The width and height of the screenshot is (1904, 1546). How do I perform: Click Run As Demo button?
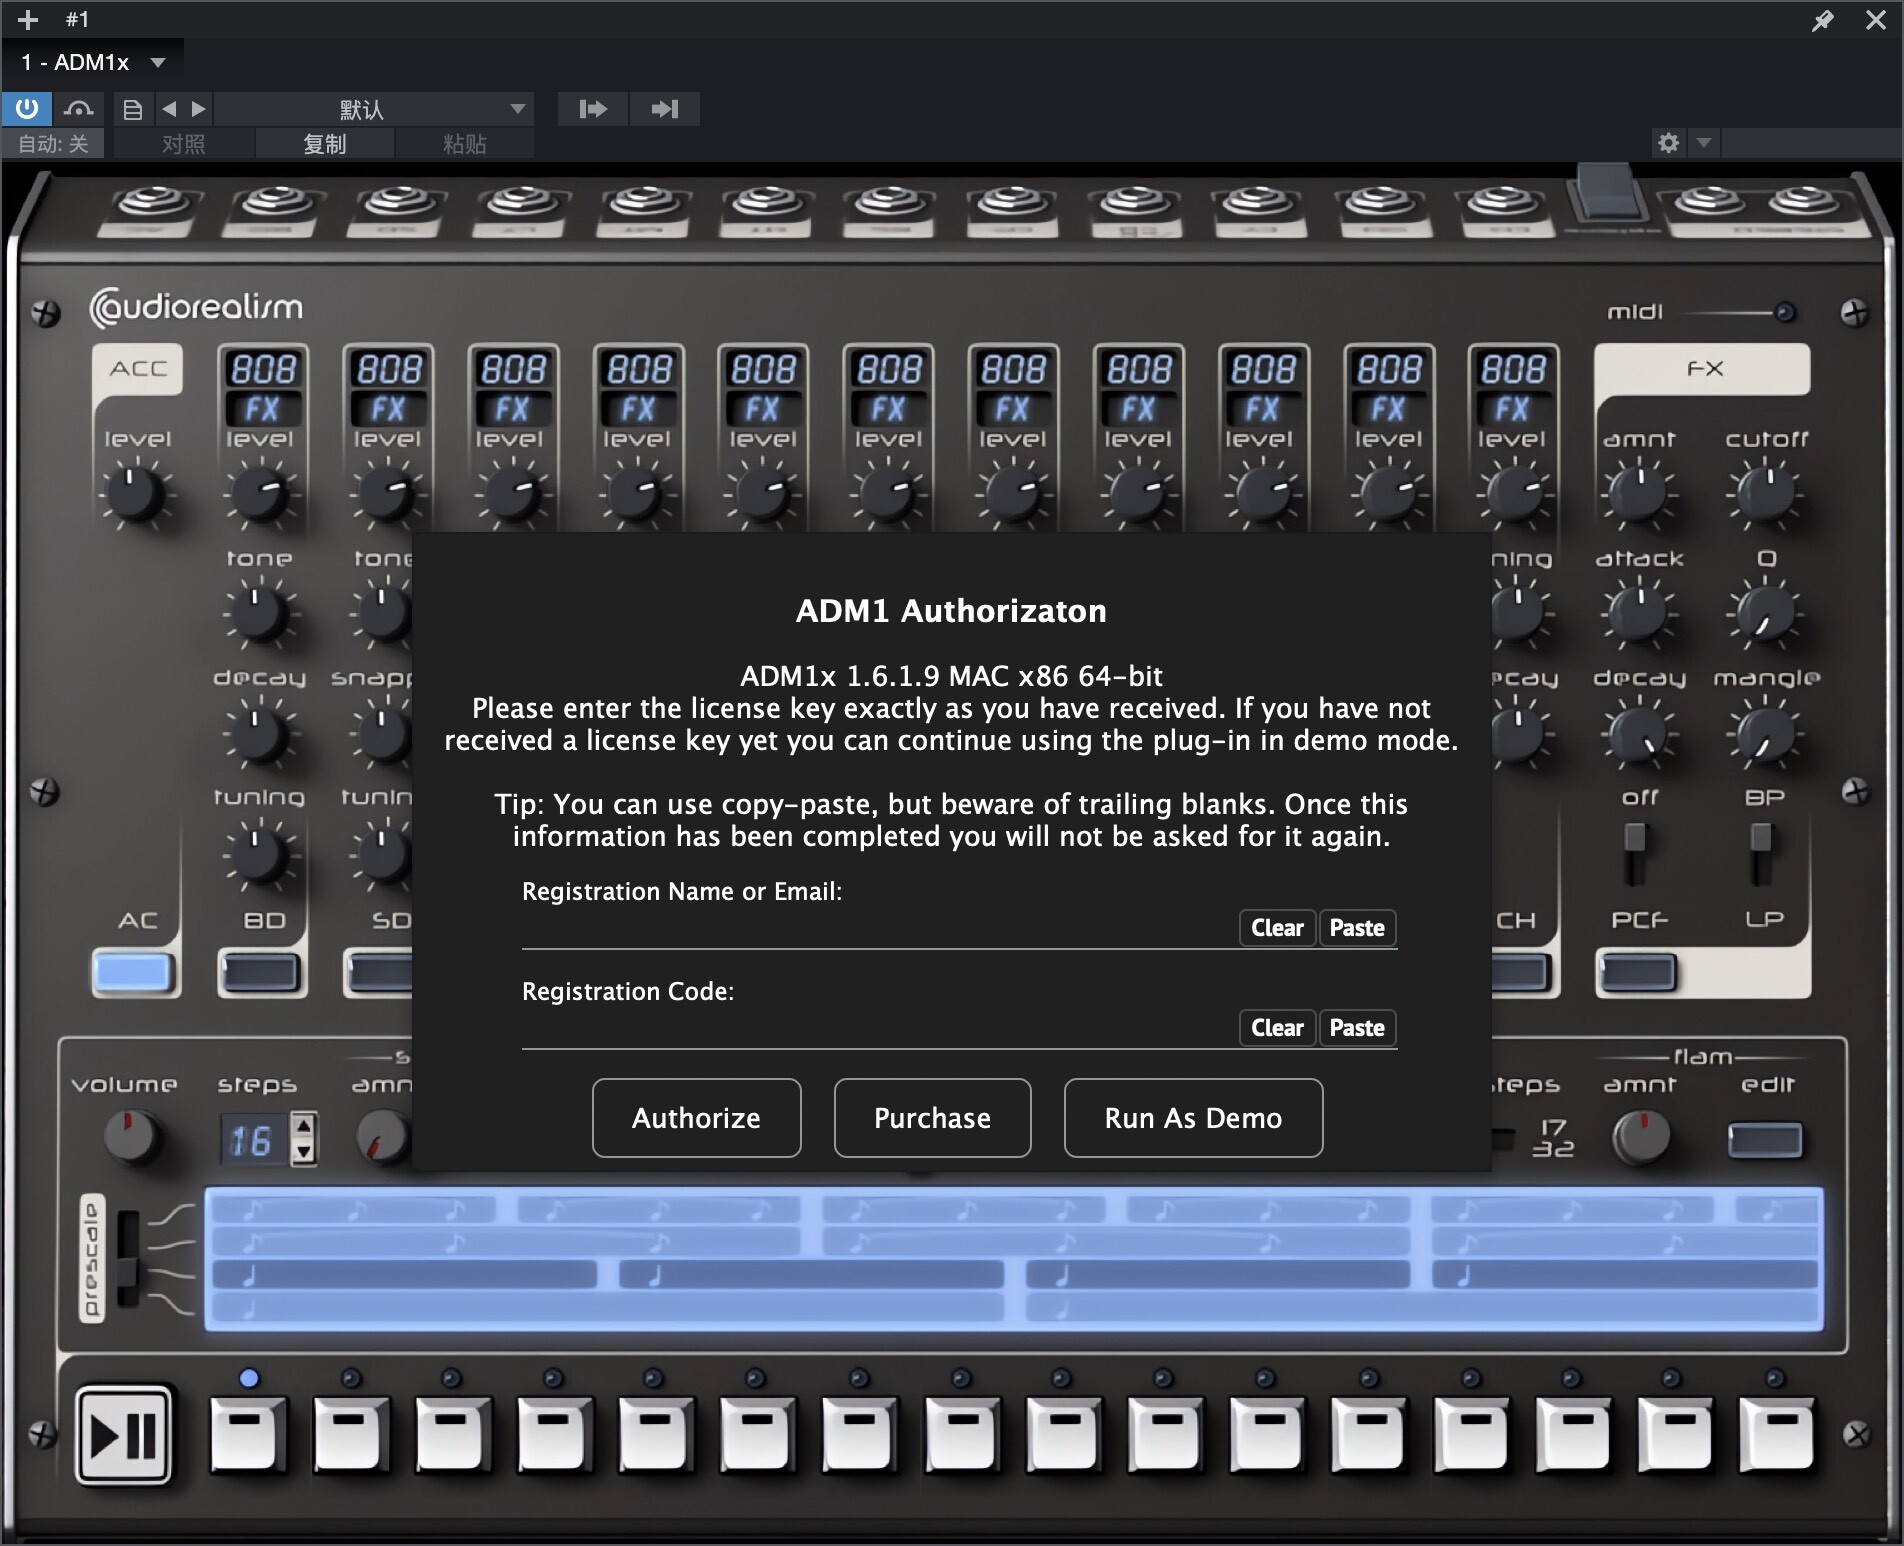pyautogui.click(x=1193, y=1118)
